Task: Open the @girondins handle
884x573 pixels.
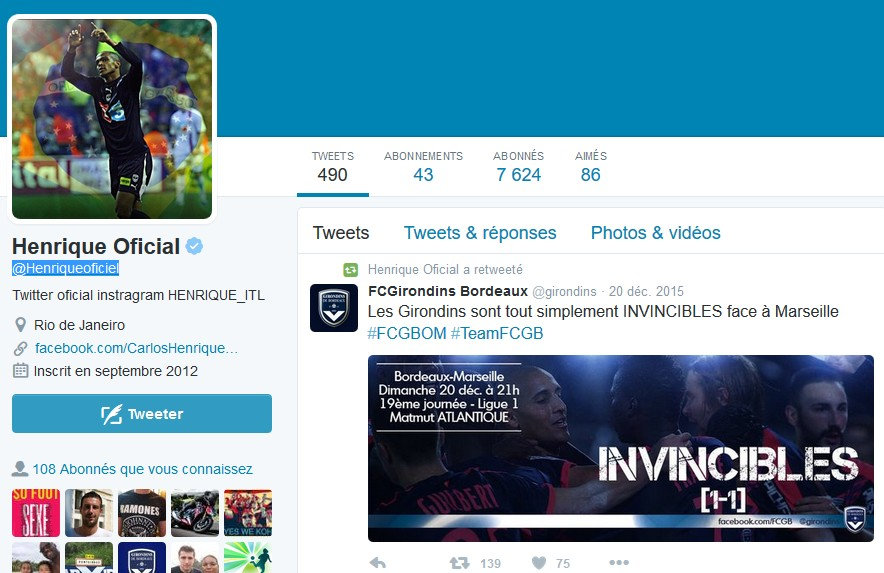Action: [x=564, y=291]
